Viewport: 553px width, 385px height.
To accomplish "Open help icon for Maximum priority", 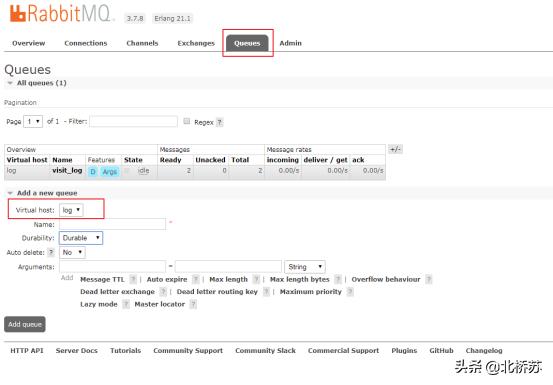I will point(350,292).
